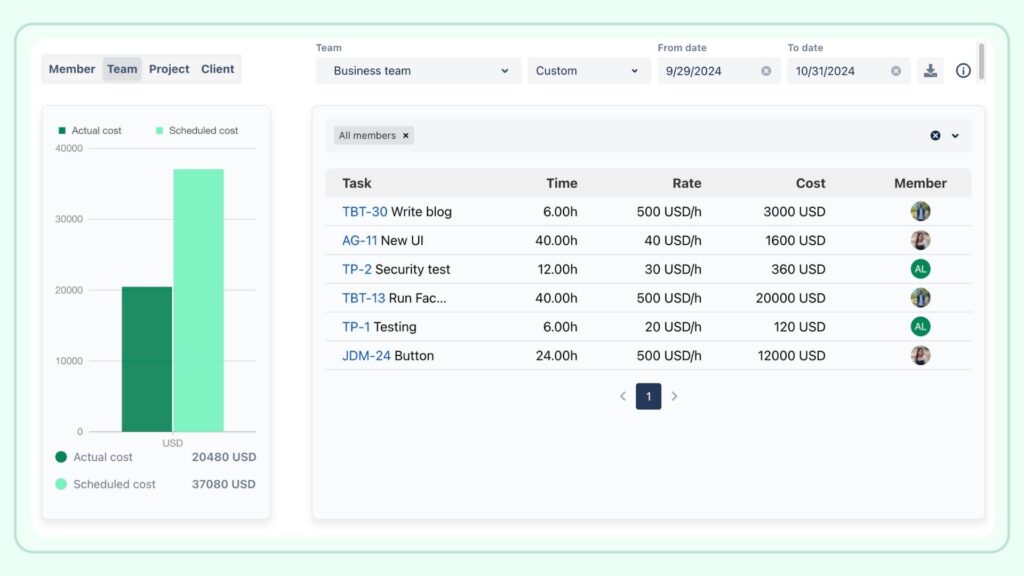The image size is (1024, 576).
Task: Open the info tooltip icon
Action: (963, 70)
